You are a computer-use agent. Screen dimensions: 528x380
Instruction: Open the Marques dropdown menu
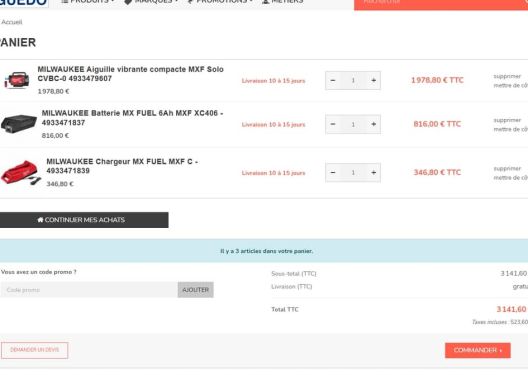click(x=151, y=2)
